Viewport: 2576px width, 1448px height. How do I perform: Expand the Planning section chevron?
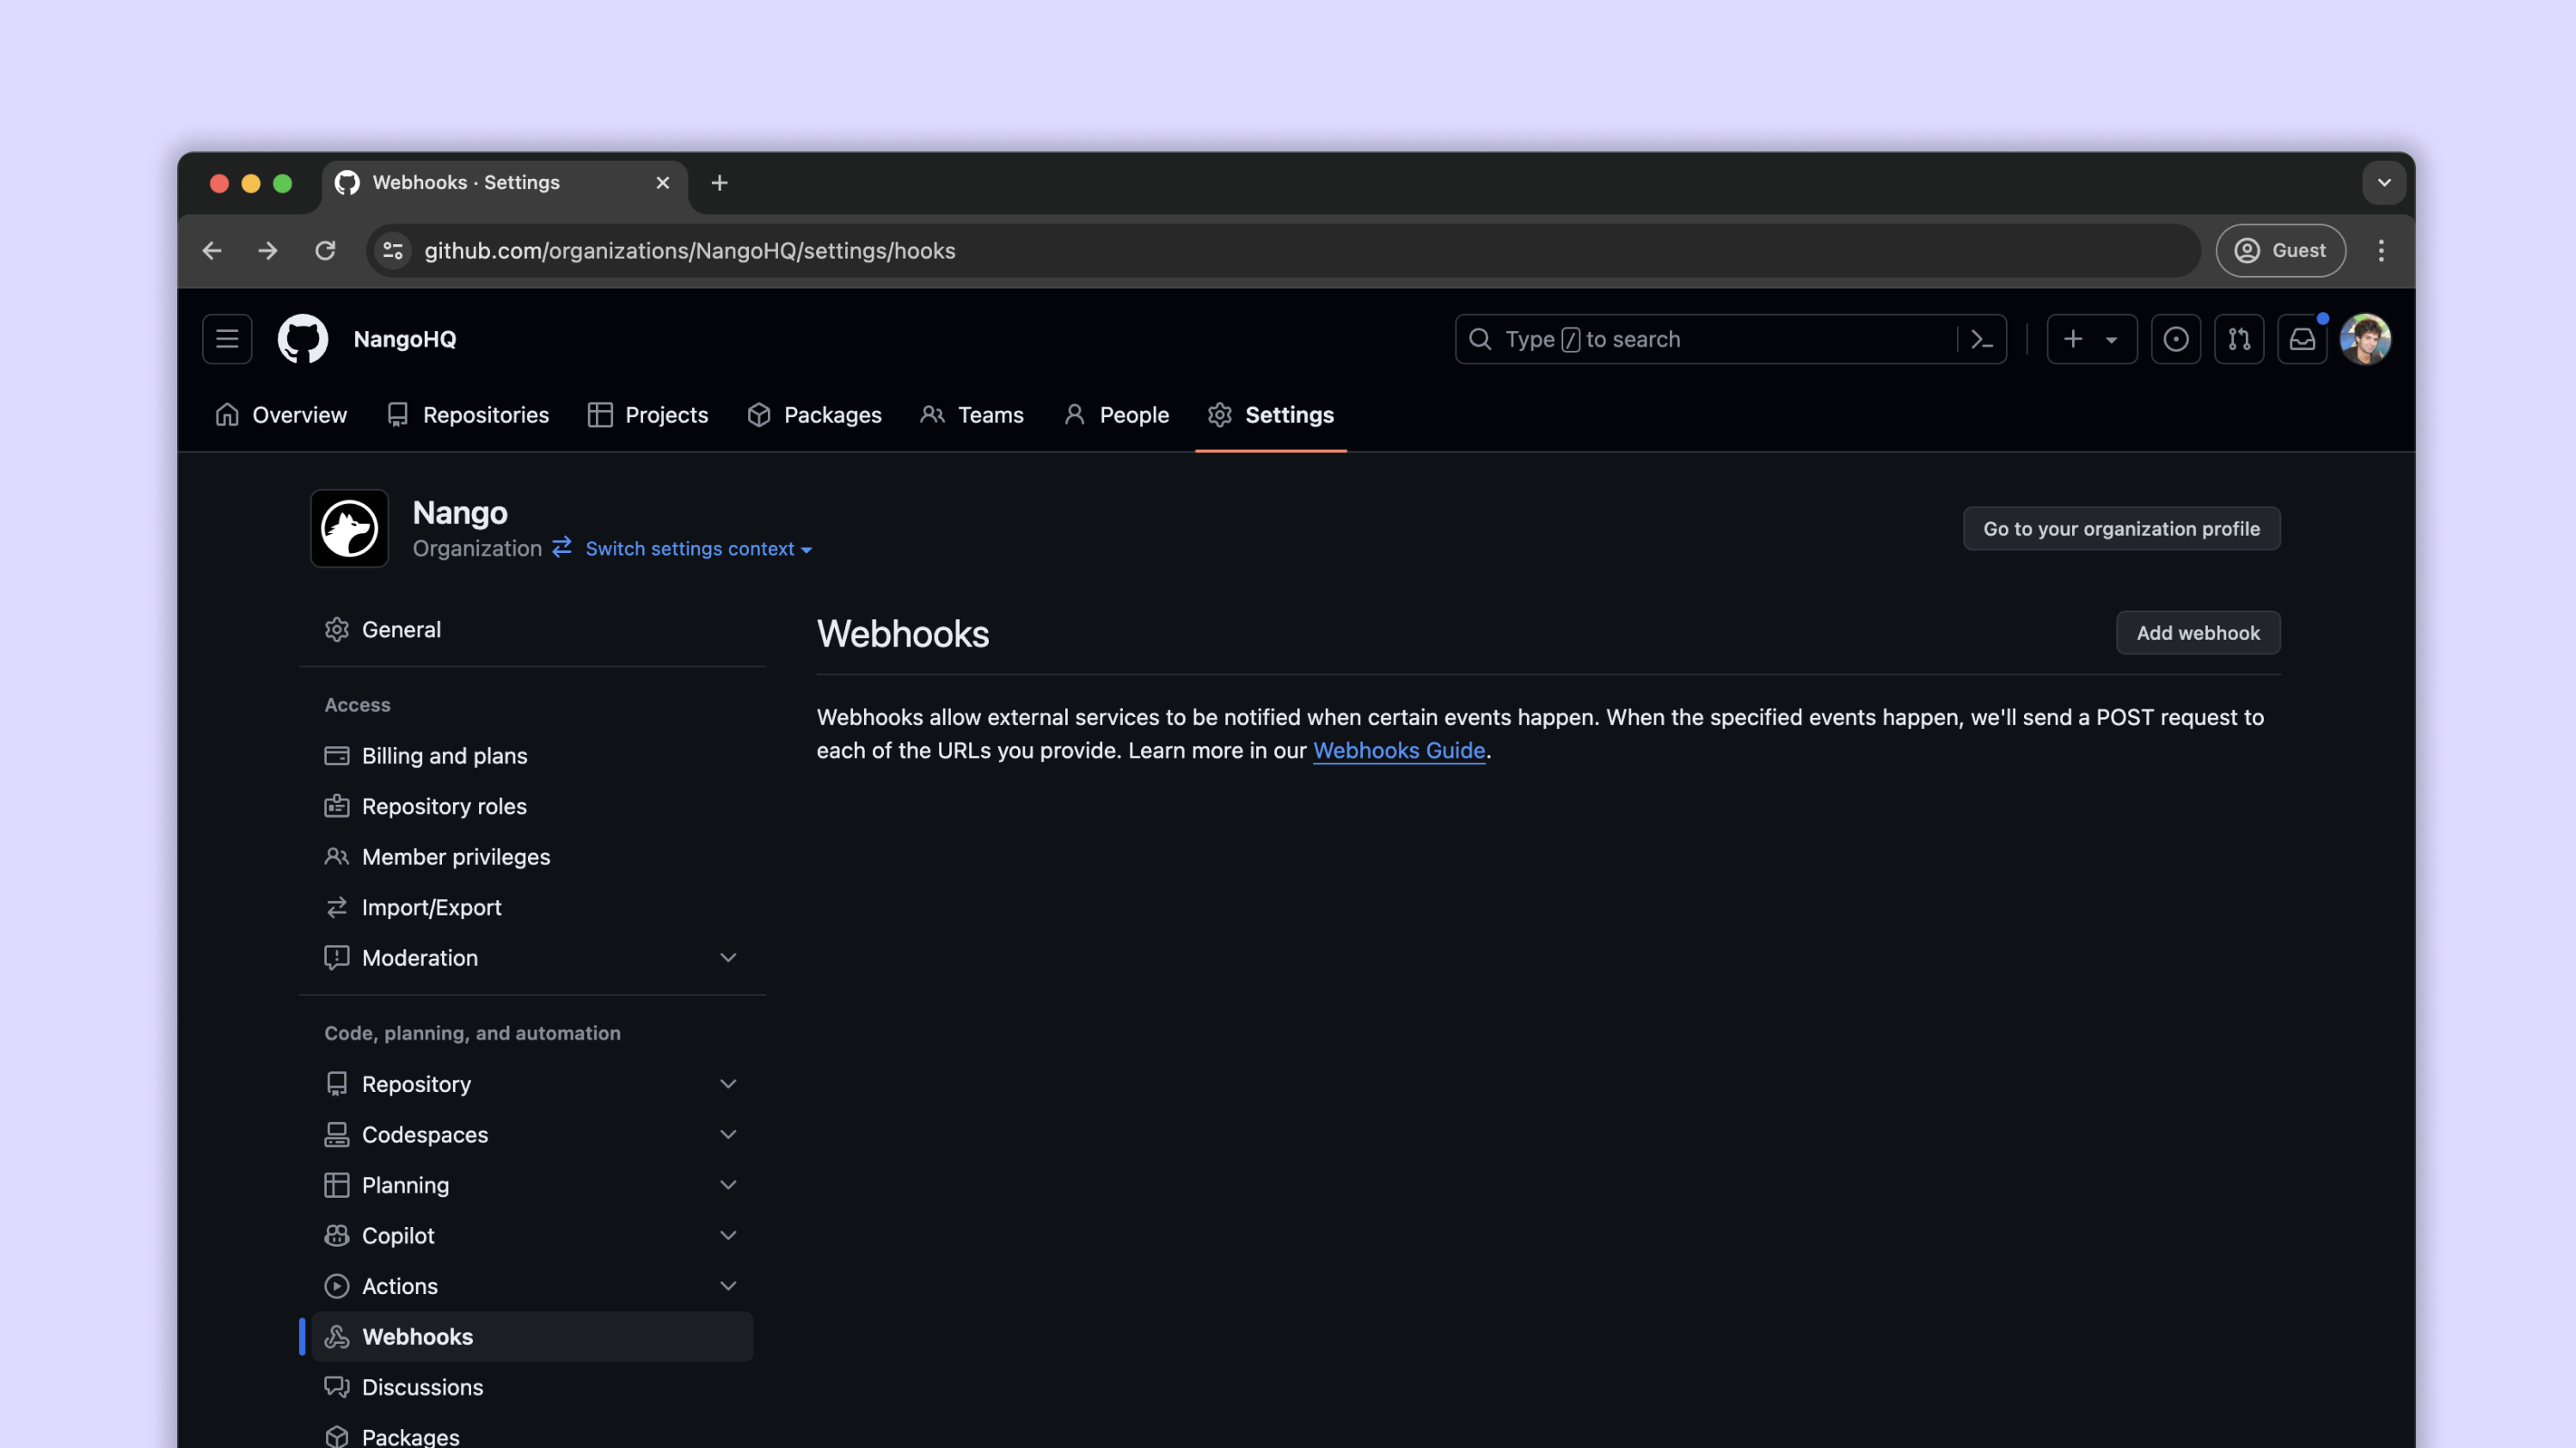(728, 1185)
